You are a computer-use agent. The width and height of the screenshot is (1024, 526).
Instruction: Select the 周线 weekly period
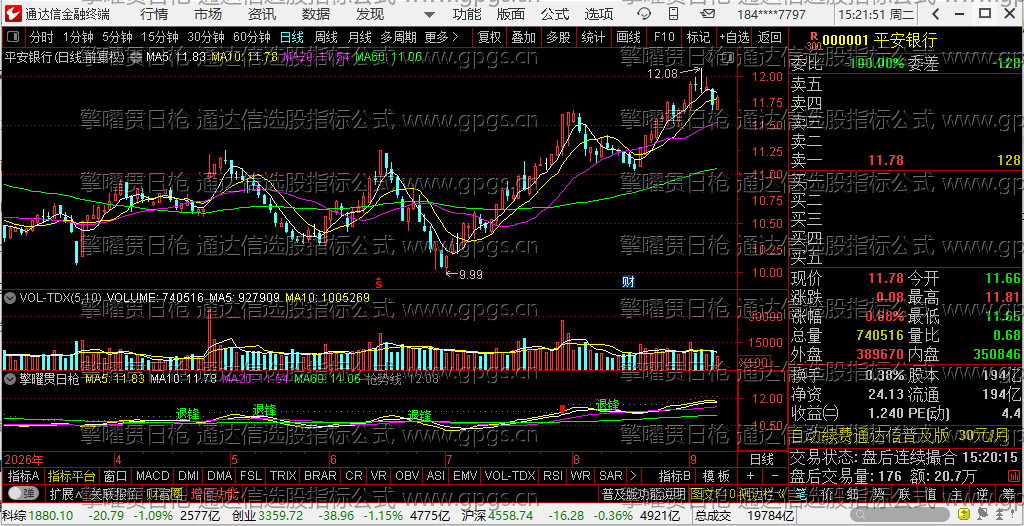tap(325, 37)
